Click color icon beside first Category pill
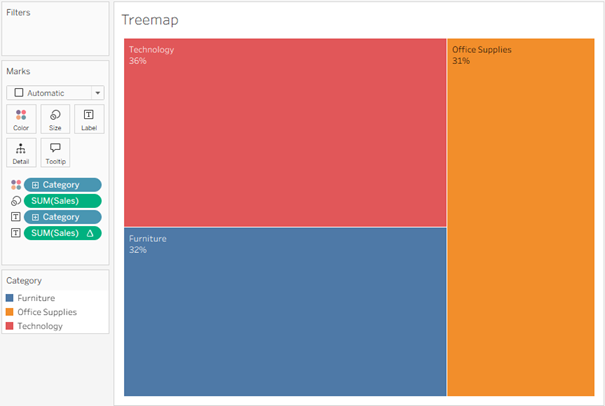The height and width of the screenshot is (406, 605). point(15,185)
